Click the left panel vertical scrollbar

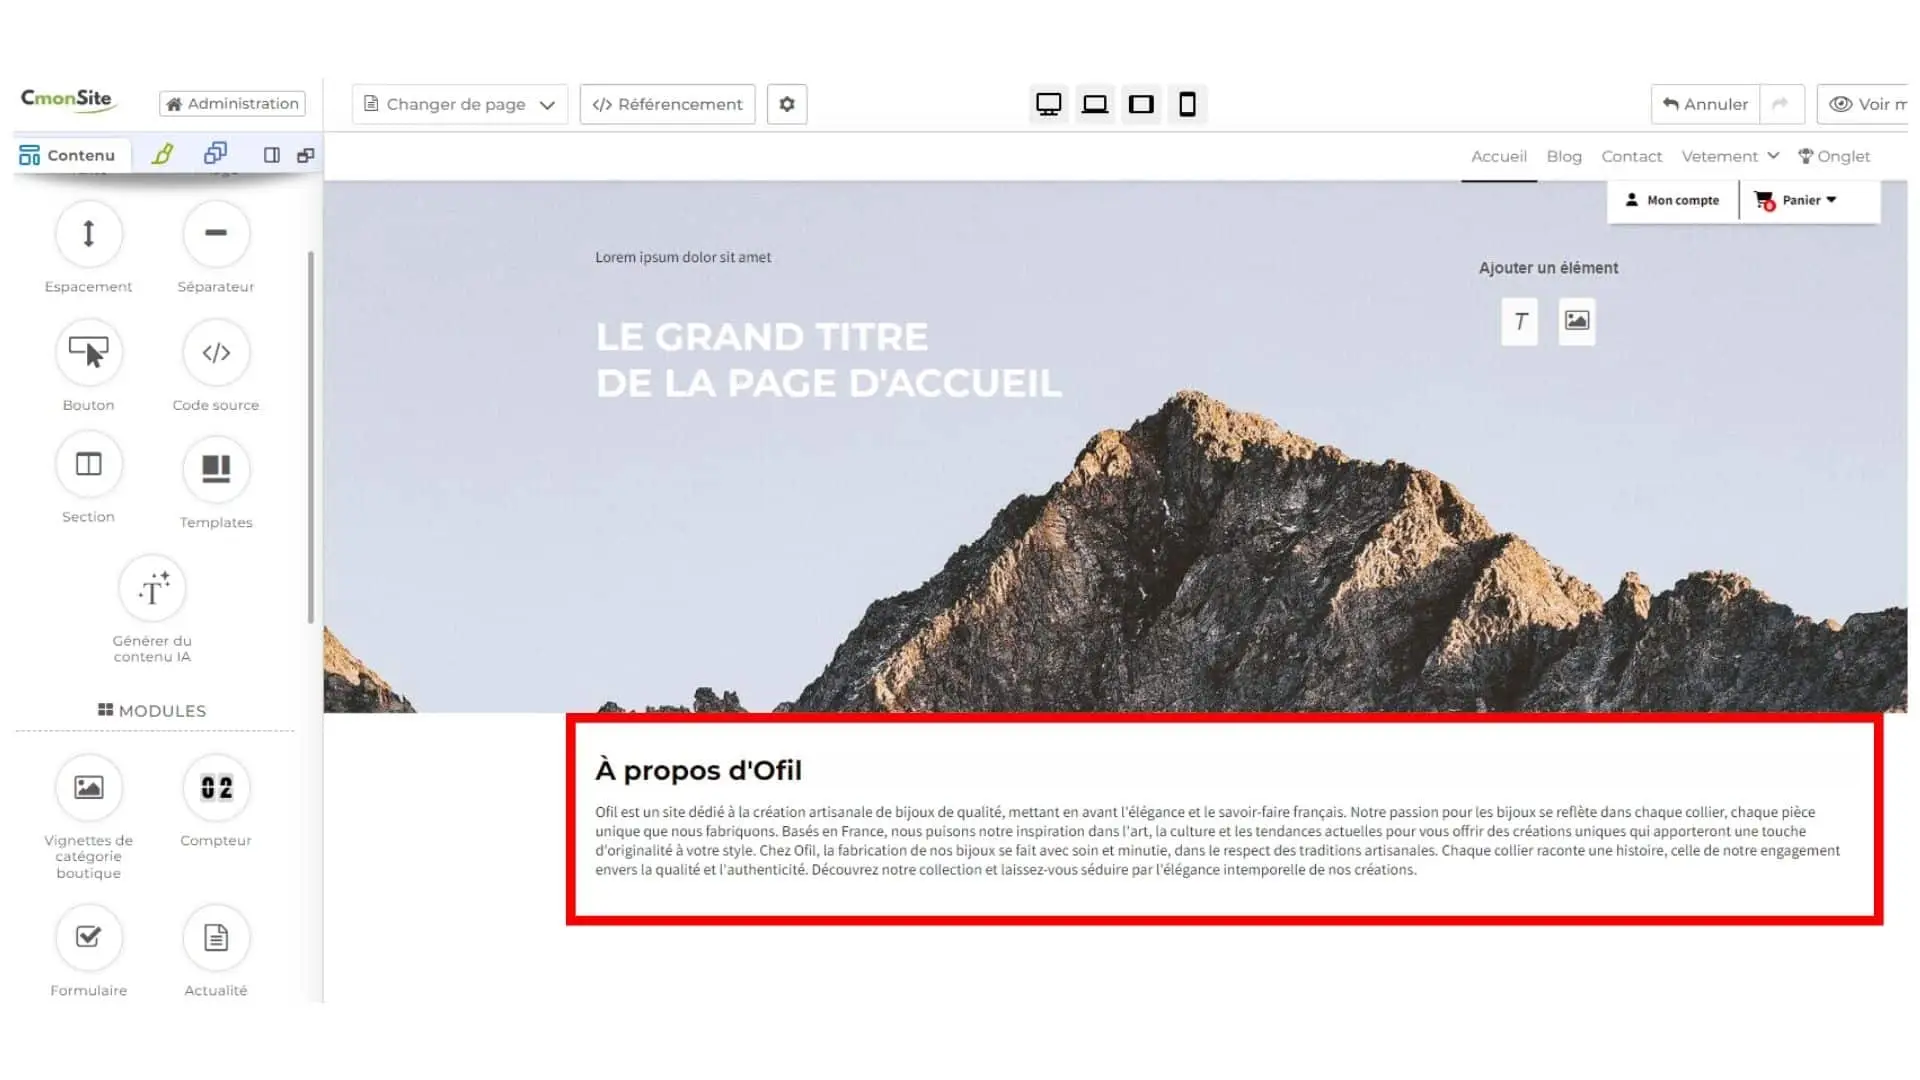[x=311, y=437]
